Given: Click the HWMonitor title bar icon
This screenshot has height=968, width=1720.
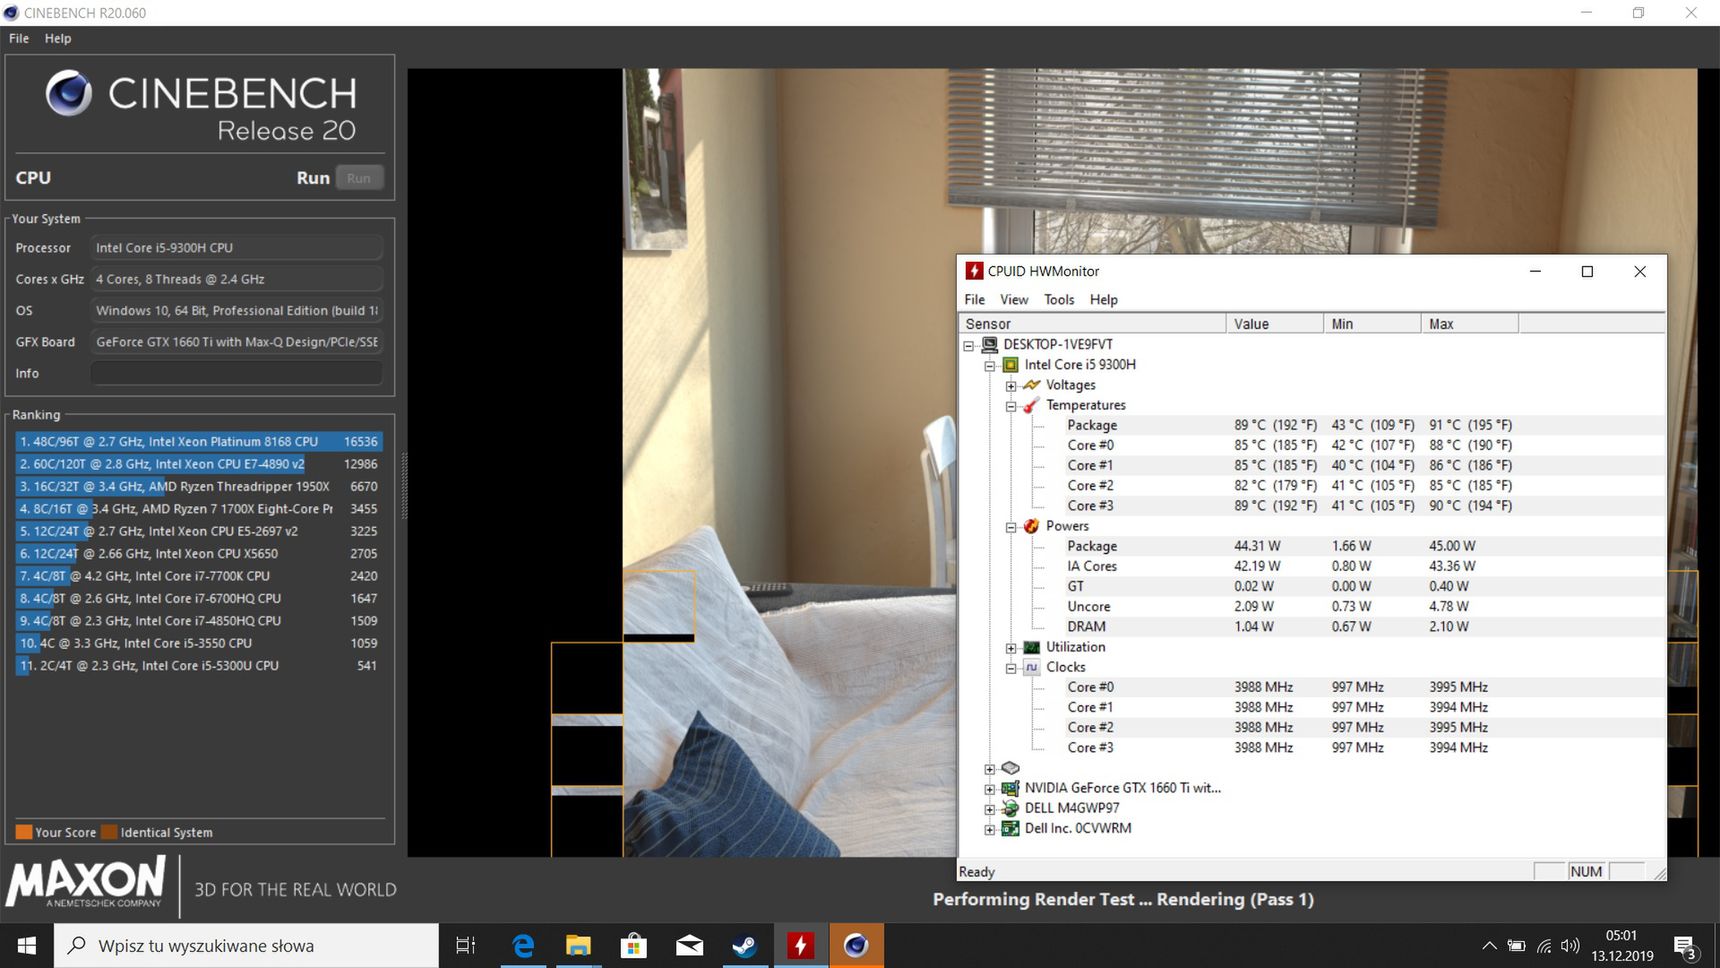Looking at the screenshot, I should click(974, 271).
